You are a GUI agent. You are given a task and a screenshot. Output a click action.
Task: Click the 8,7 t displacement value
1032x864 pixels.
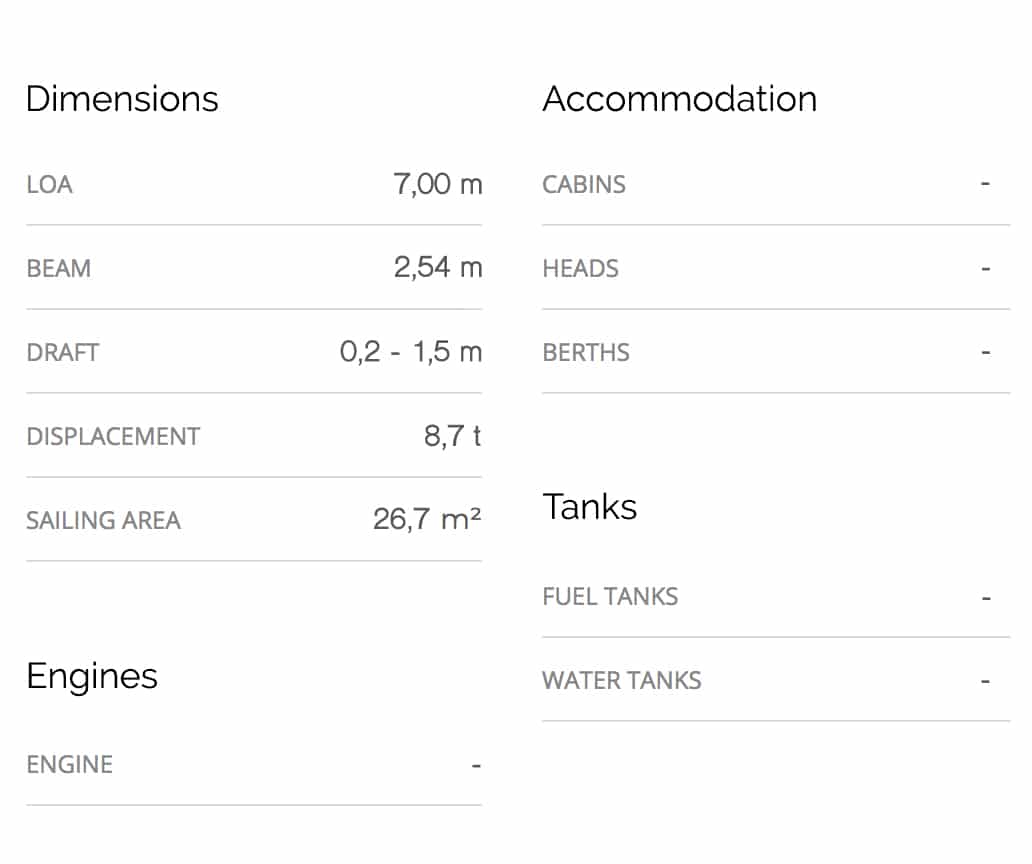453,436
